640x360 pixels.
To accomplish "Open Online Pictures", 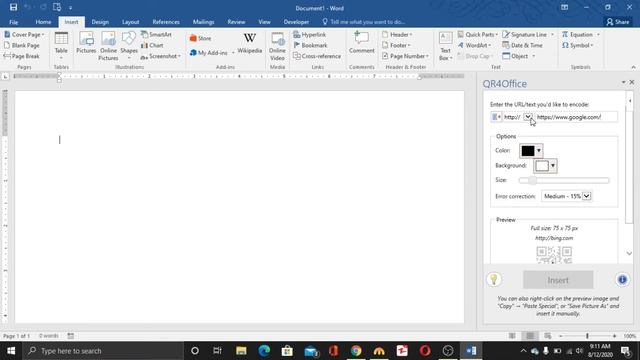I will pyautogui.click(x=108, y=46).
